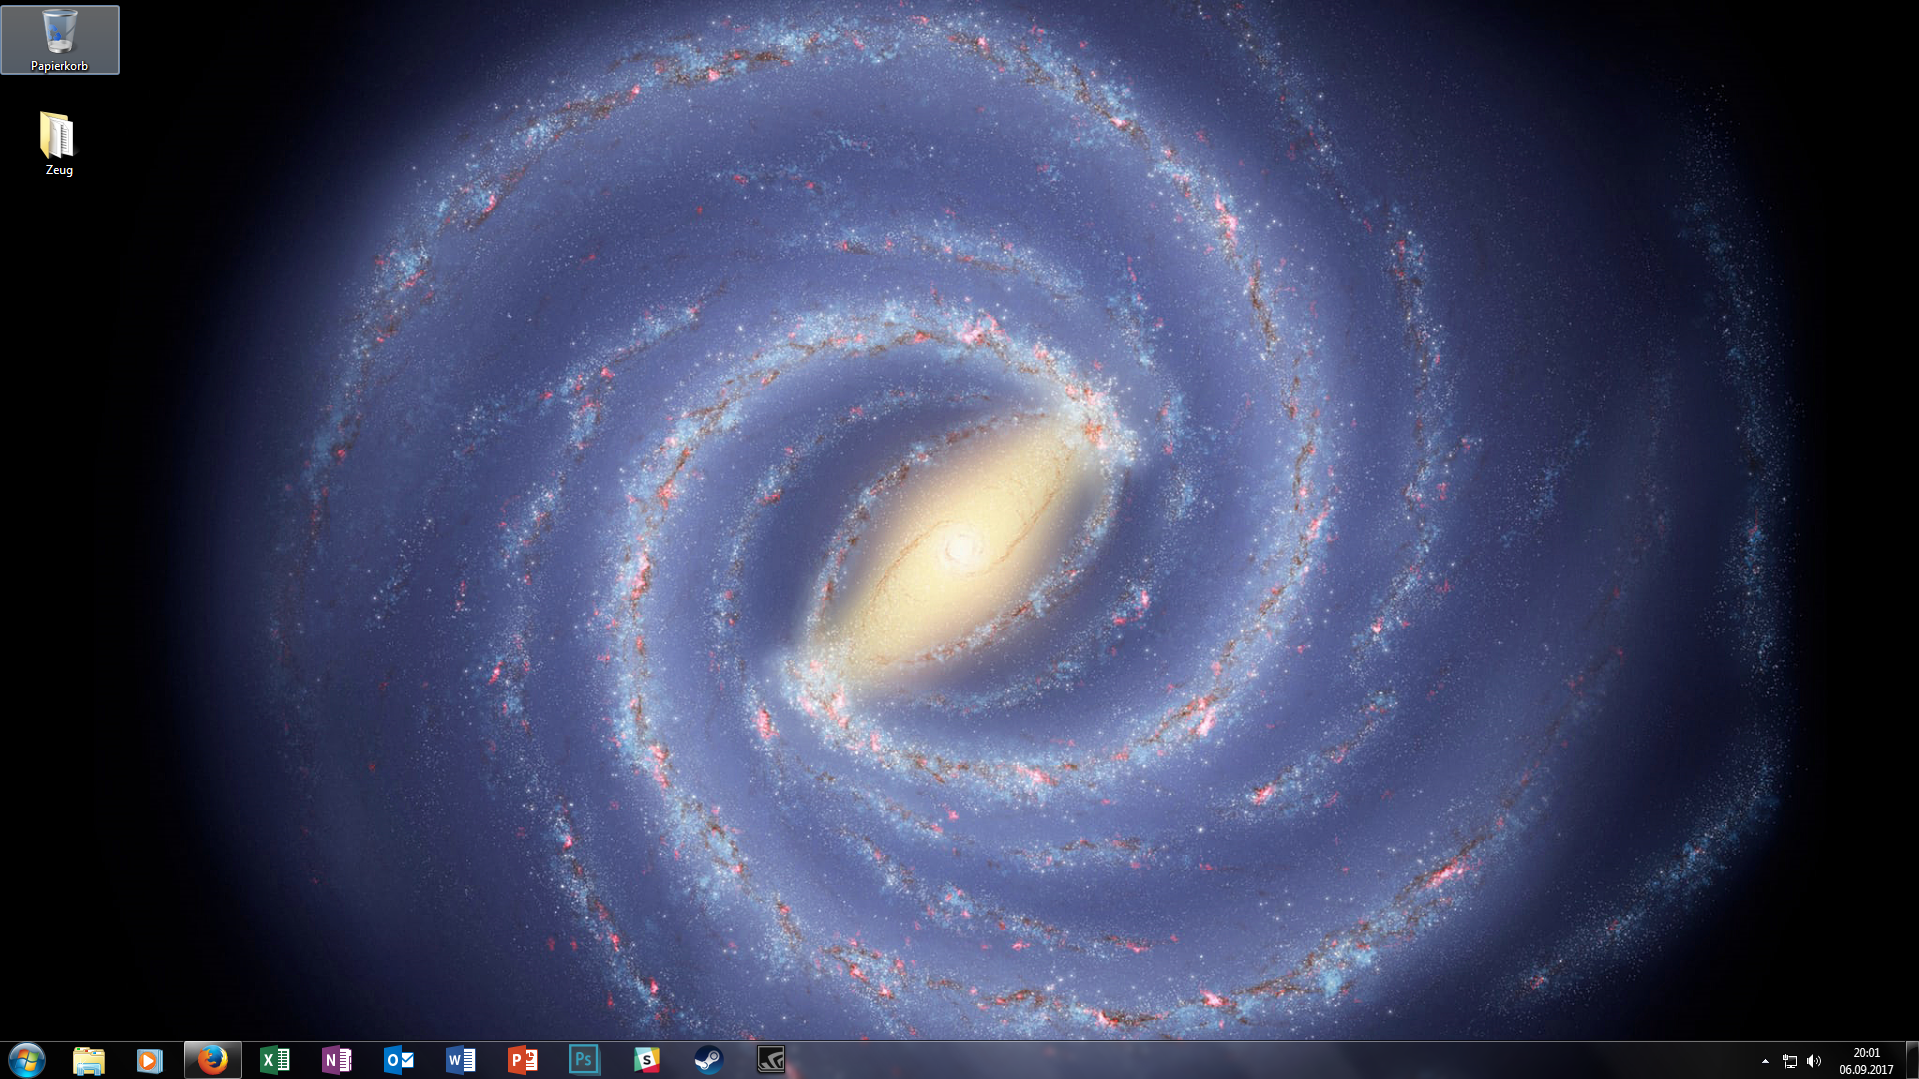The width and height of the screenshot is (1919, 1079).
Task: Launch Outlook from the taskbar
Action: click(x=398, y=1060)
